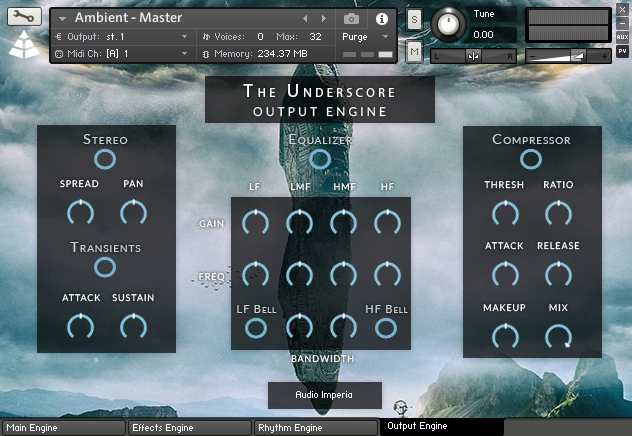Click the pan center icon
632x436 pixels.
474,56
